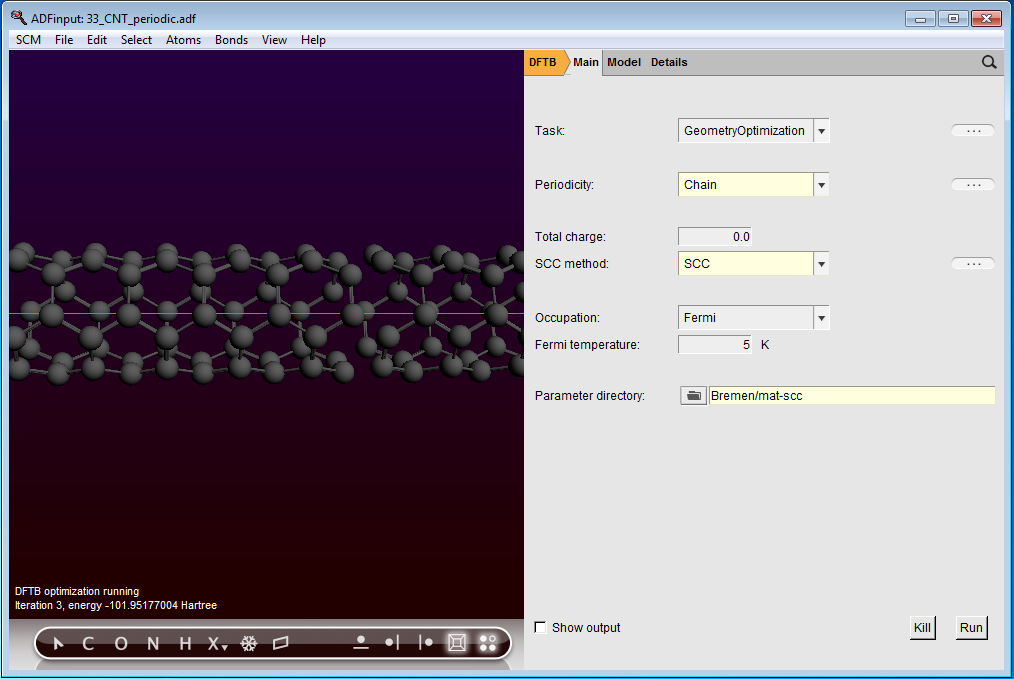Click the atom-above-line view icon
Screen dimensions: 1014x679
click(x=361, y=643)
